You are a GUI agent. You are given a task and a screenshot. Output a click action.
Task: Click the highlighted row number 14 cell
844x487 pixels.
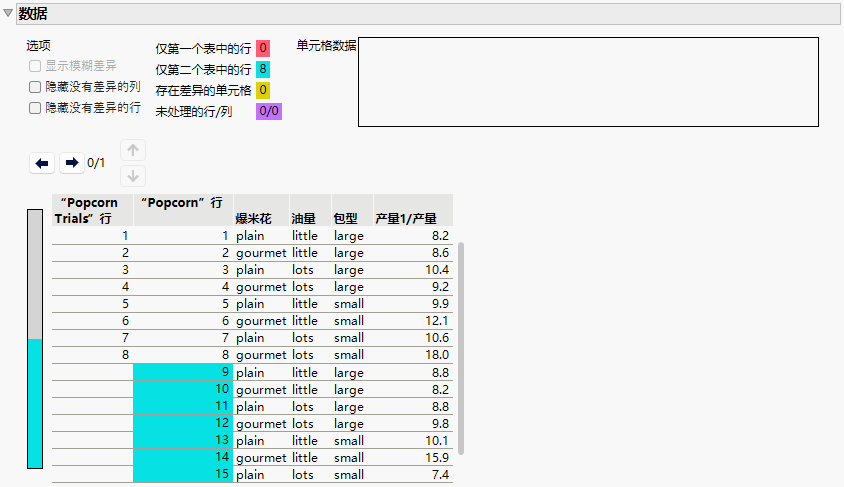tap(183, 457)
